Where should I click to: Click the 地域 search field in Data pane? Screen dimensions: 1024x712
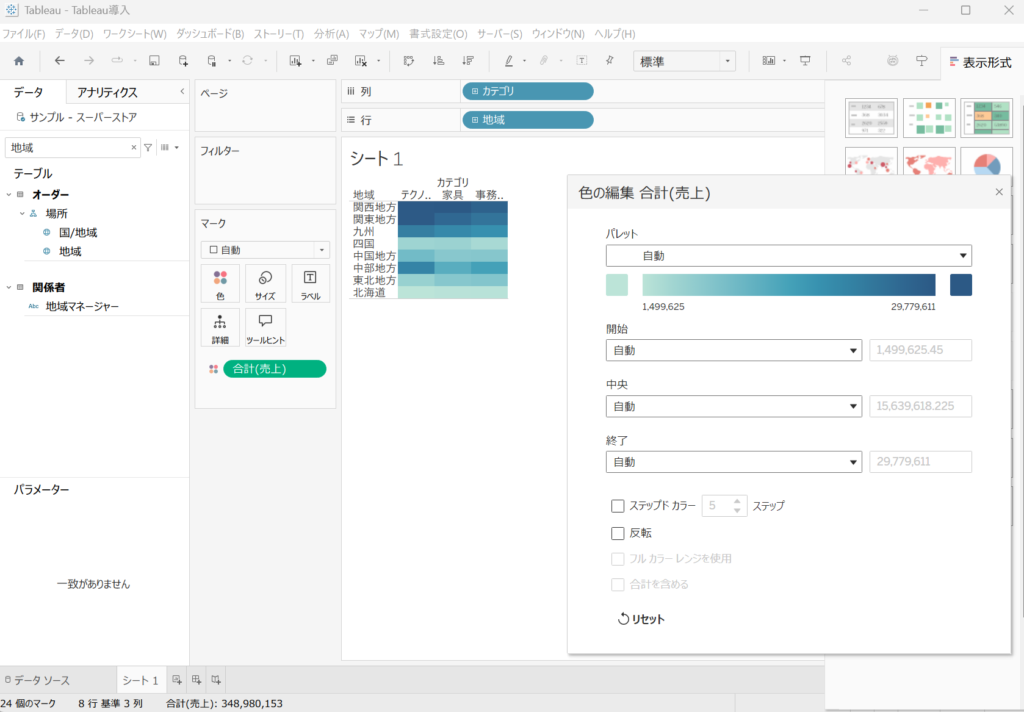tap(66, 147)
